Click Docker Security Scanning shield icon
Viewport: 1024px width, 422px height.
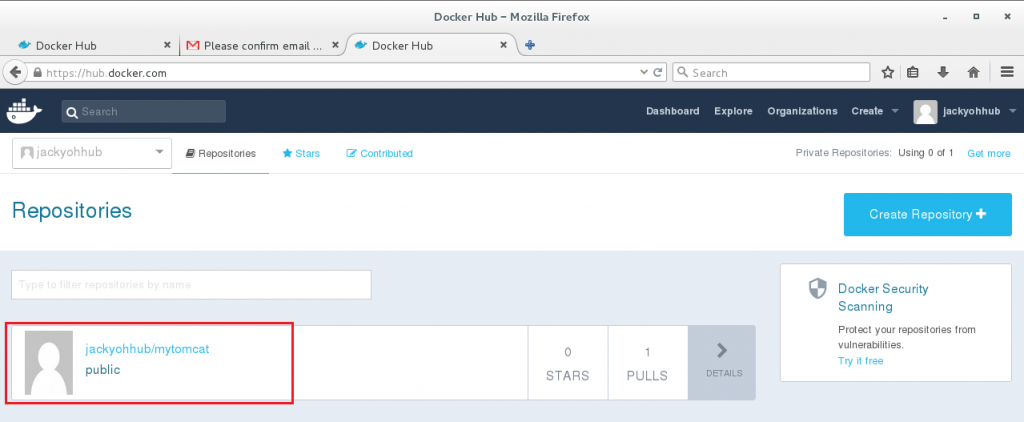click(817, 289)
